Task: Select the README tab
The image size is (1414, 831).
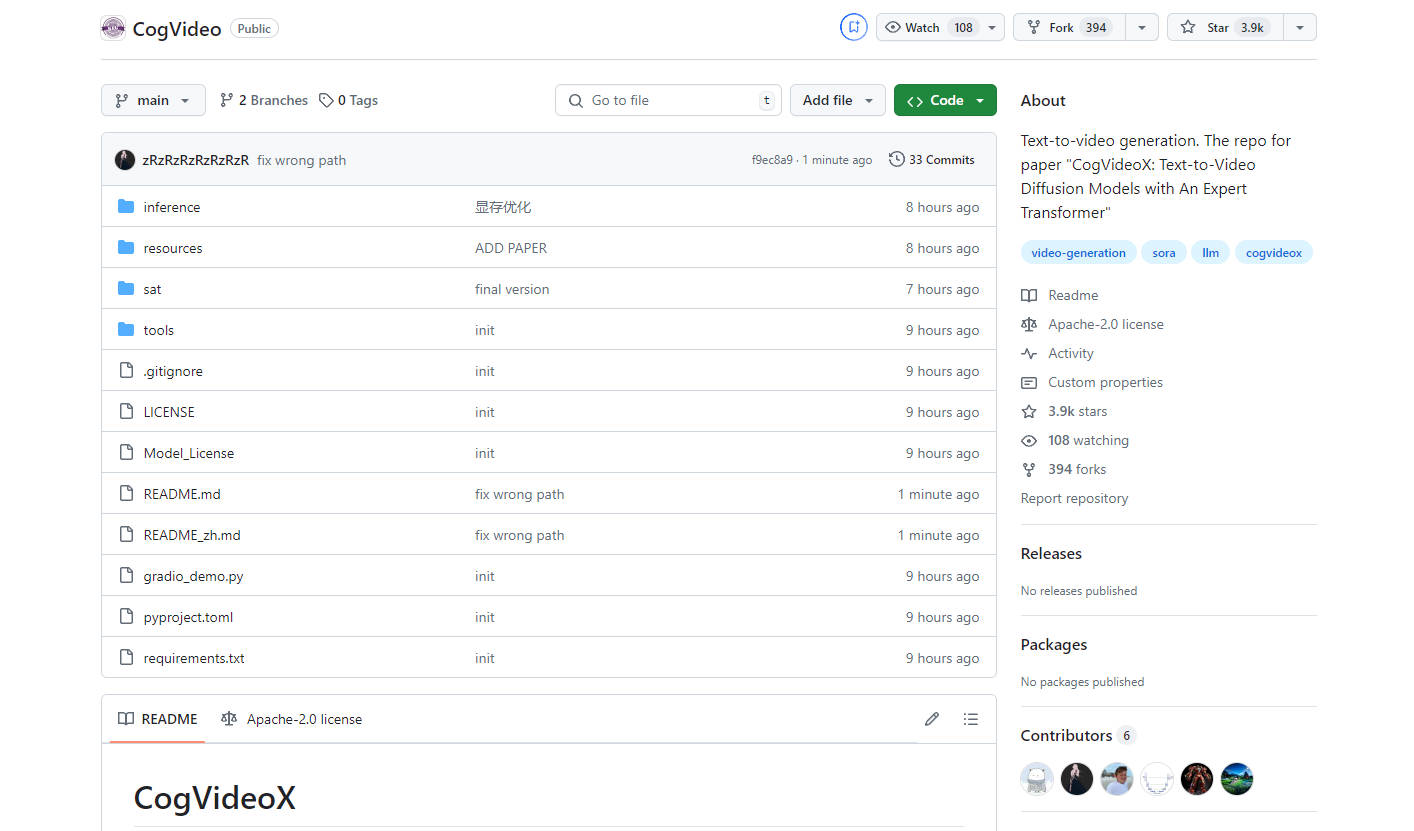Action: pos(158,719)
